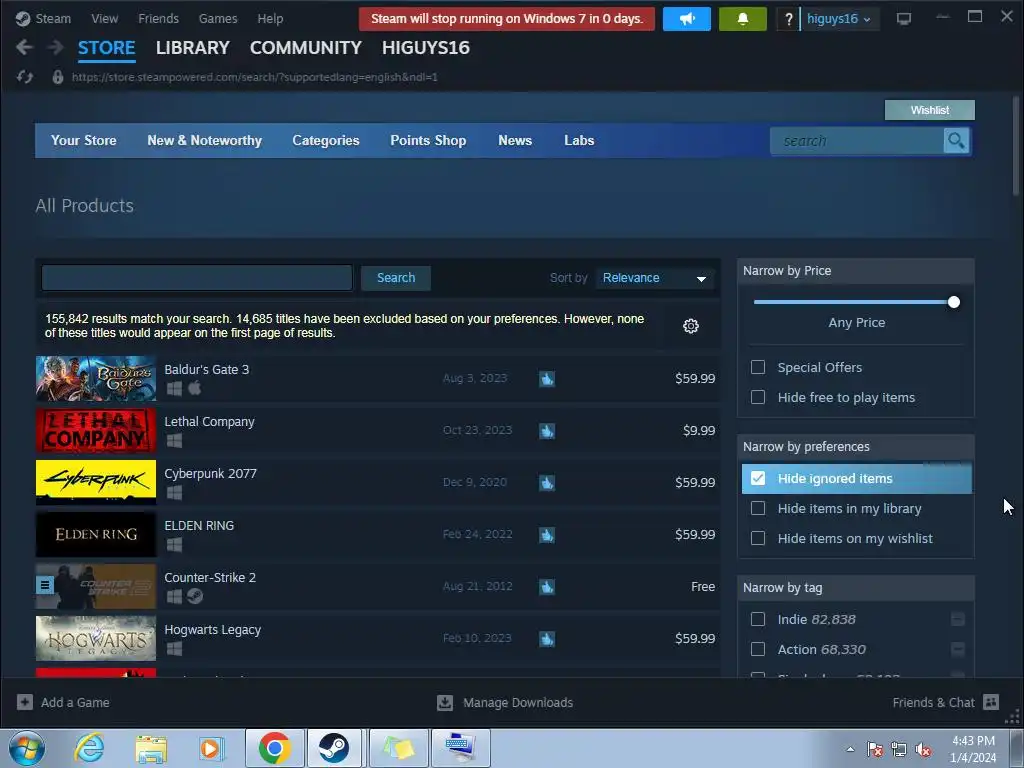Open the View menu

pos(104,18)
